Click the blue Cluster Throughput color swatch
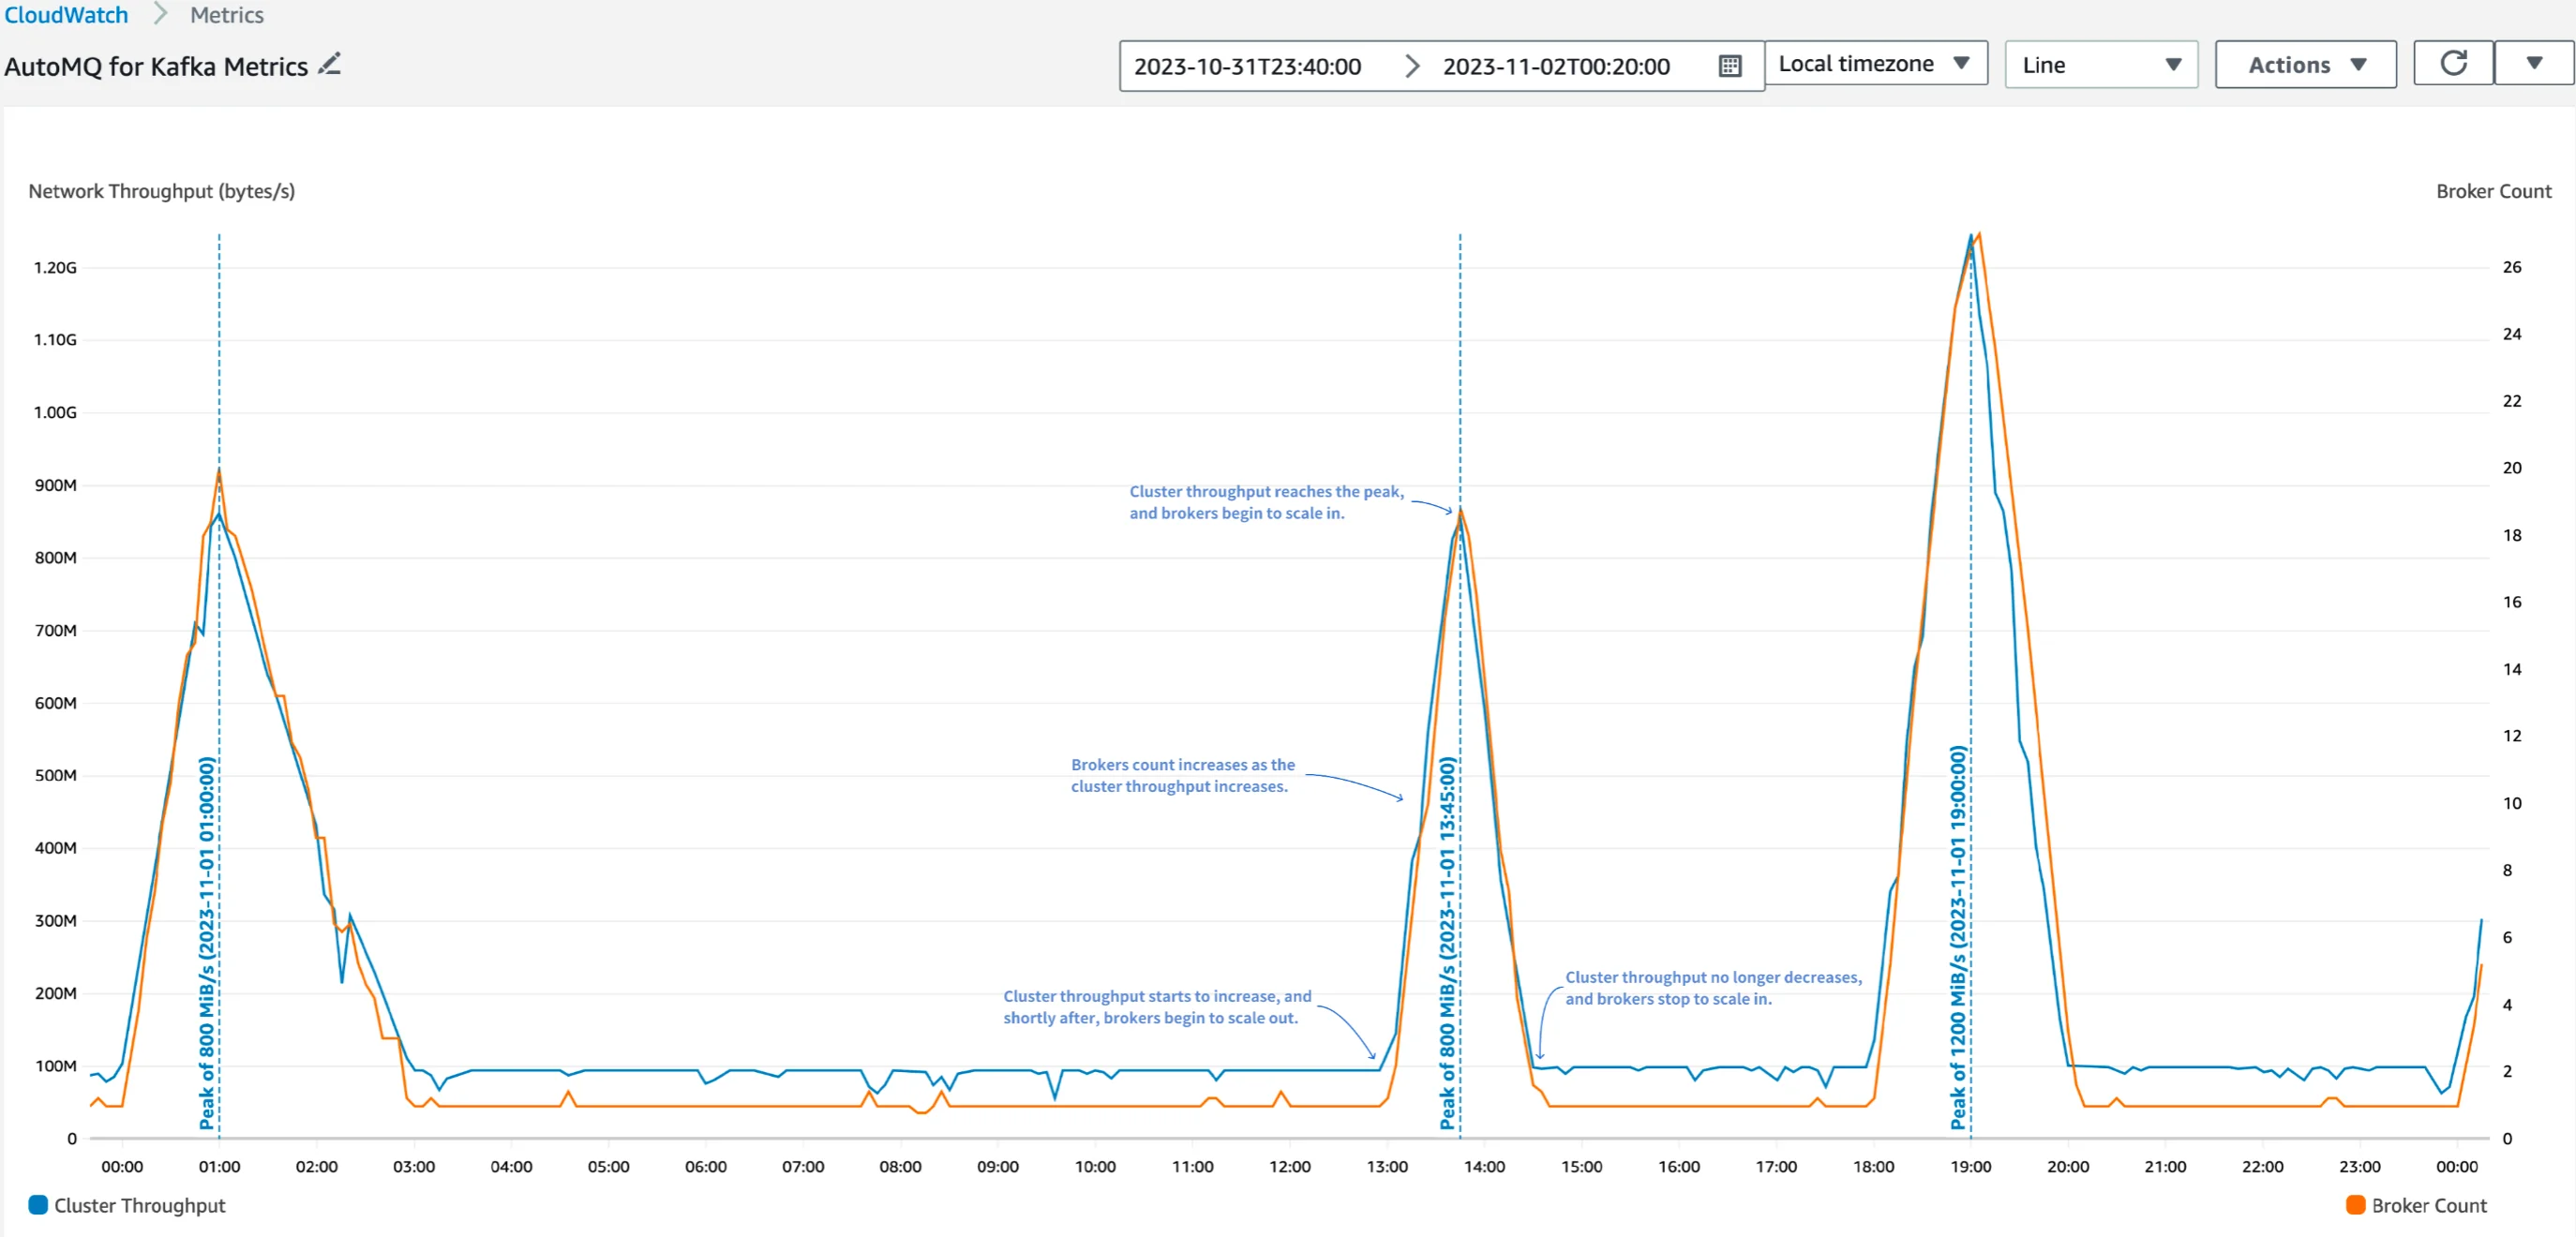The width and height of the screenshot is (2576, 1237). tap(38, 1204)
